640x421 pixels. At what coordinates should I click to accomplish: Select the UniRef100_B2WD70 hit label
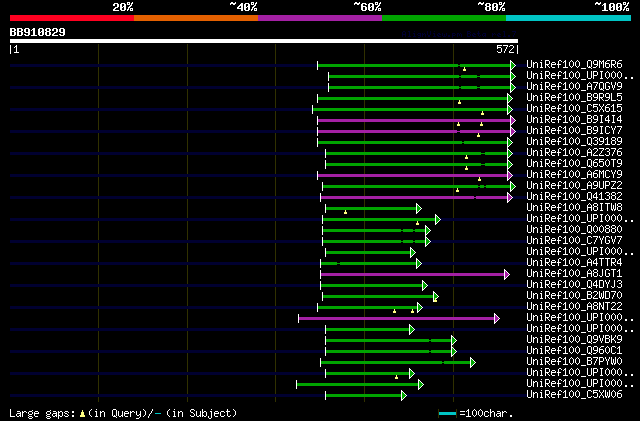click(574, 296)
